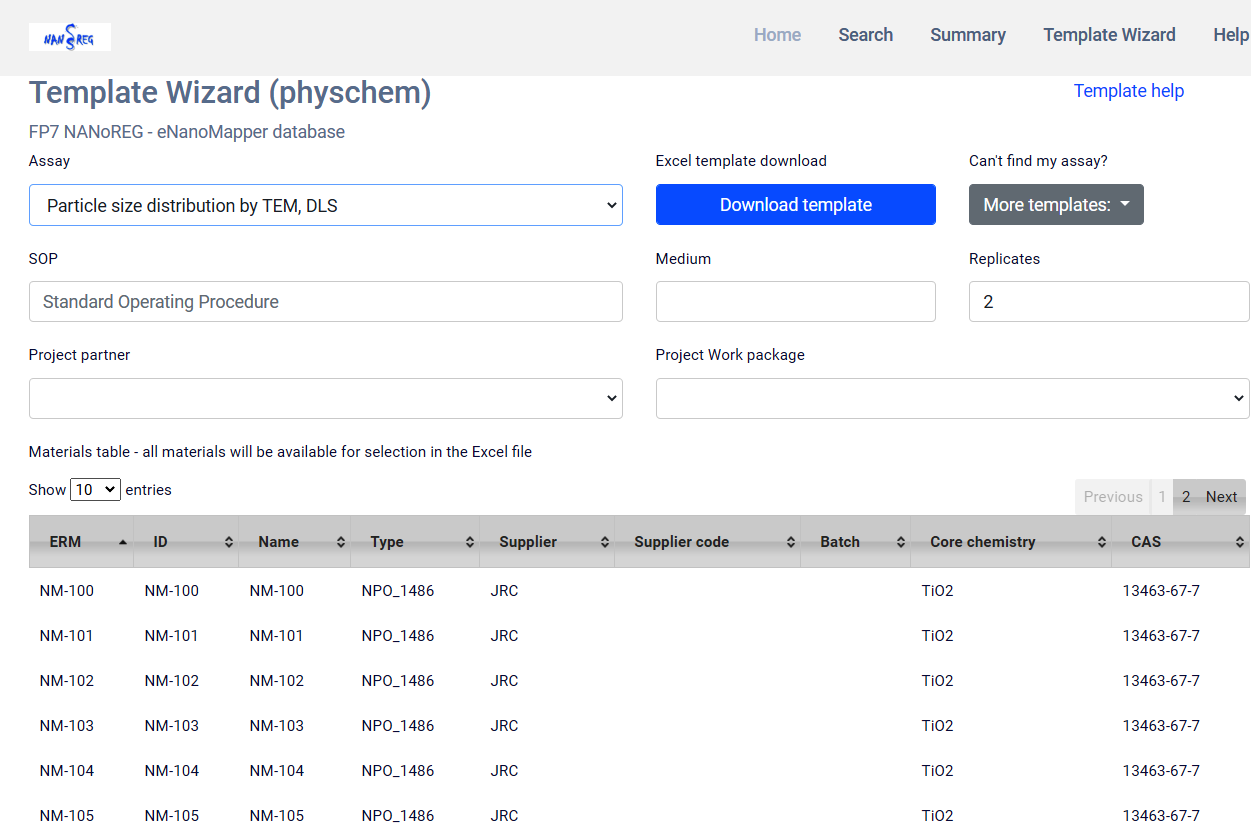Image resolution: width=1251 pixels, height=839 pixels.
Task: Open the Assay dropdown
Action: click(326, 205)
